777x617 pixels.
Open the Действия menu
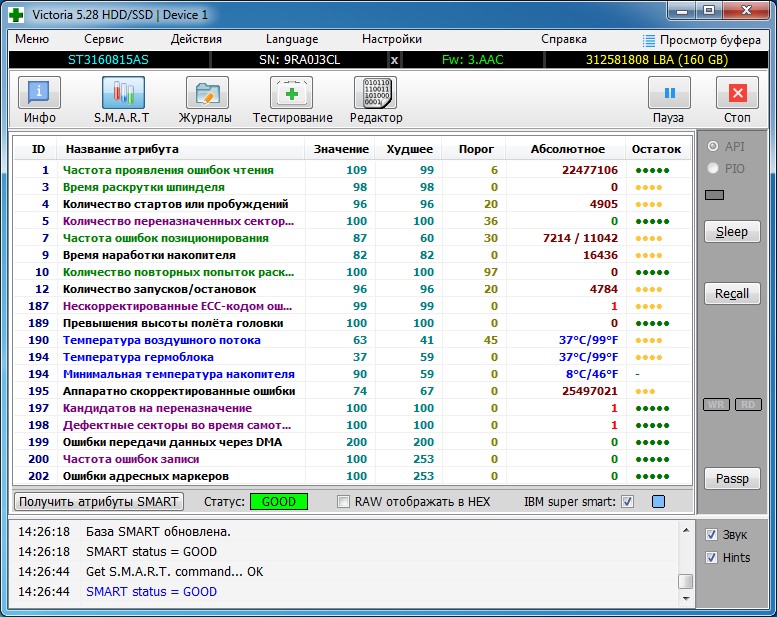coord(196,39)
